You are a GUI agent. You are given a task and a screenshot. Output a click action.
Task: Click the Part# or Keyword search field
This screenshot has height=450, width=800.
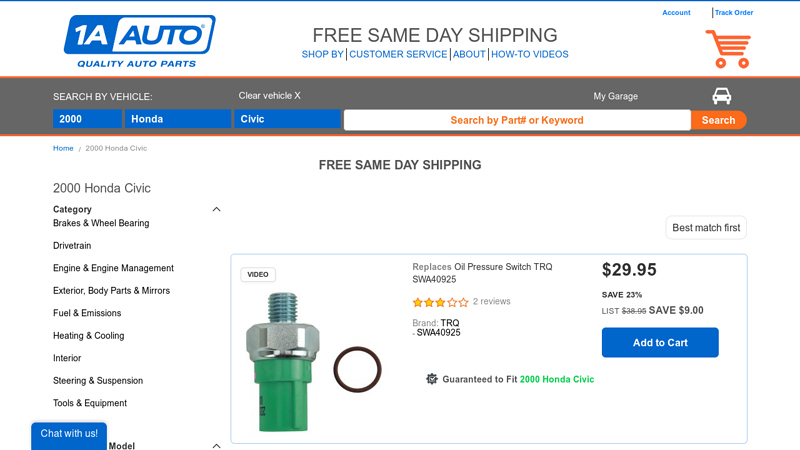coord(516,120)
